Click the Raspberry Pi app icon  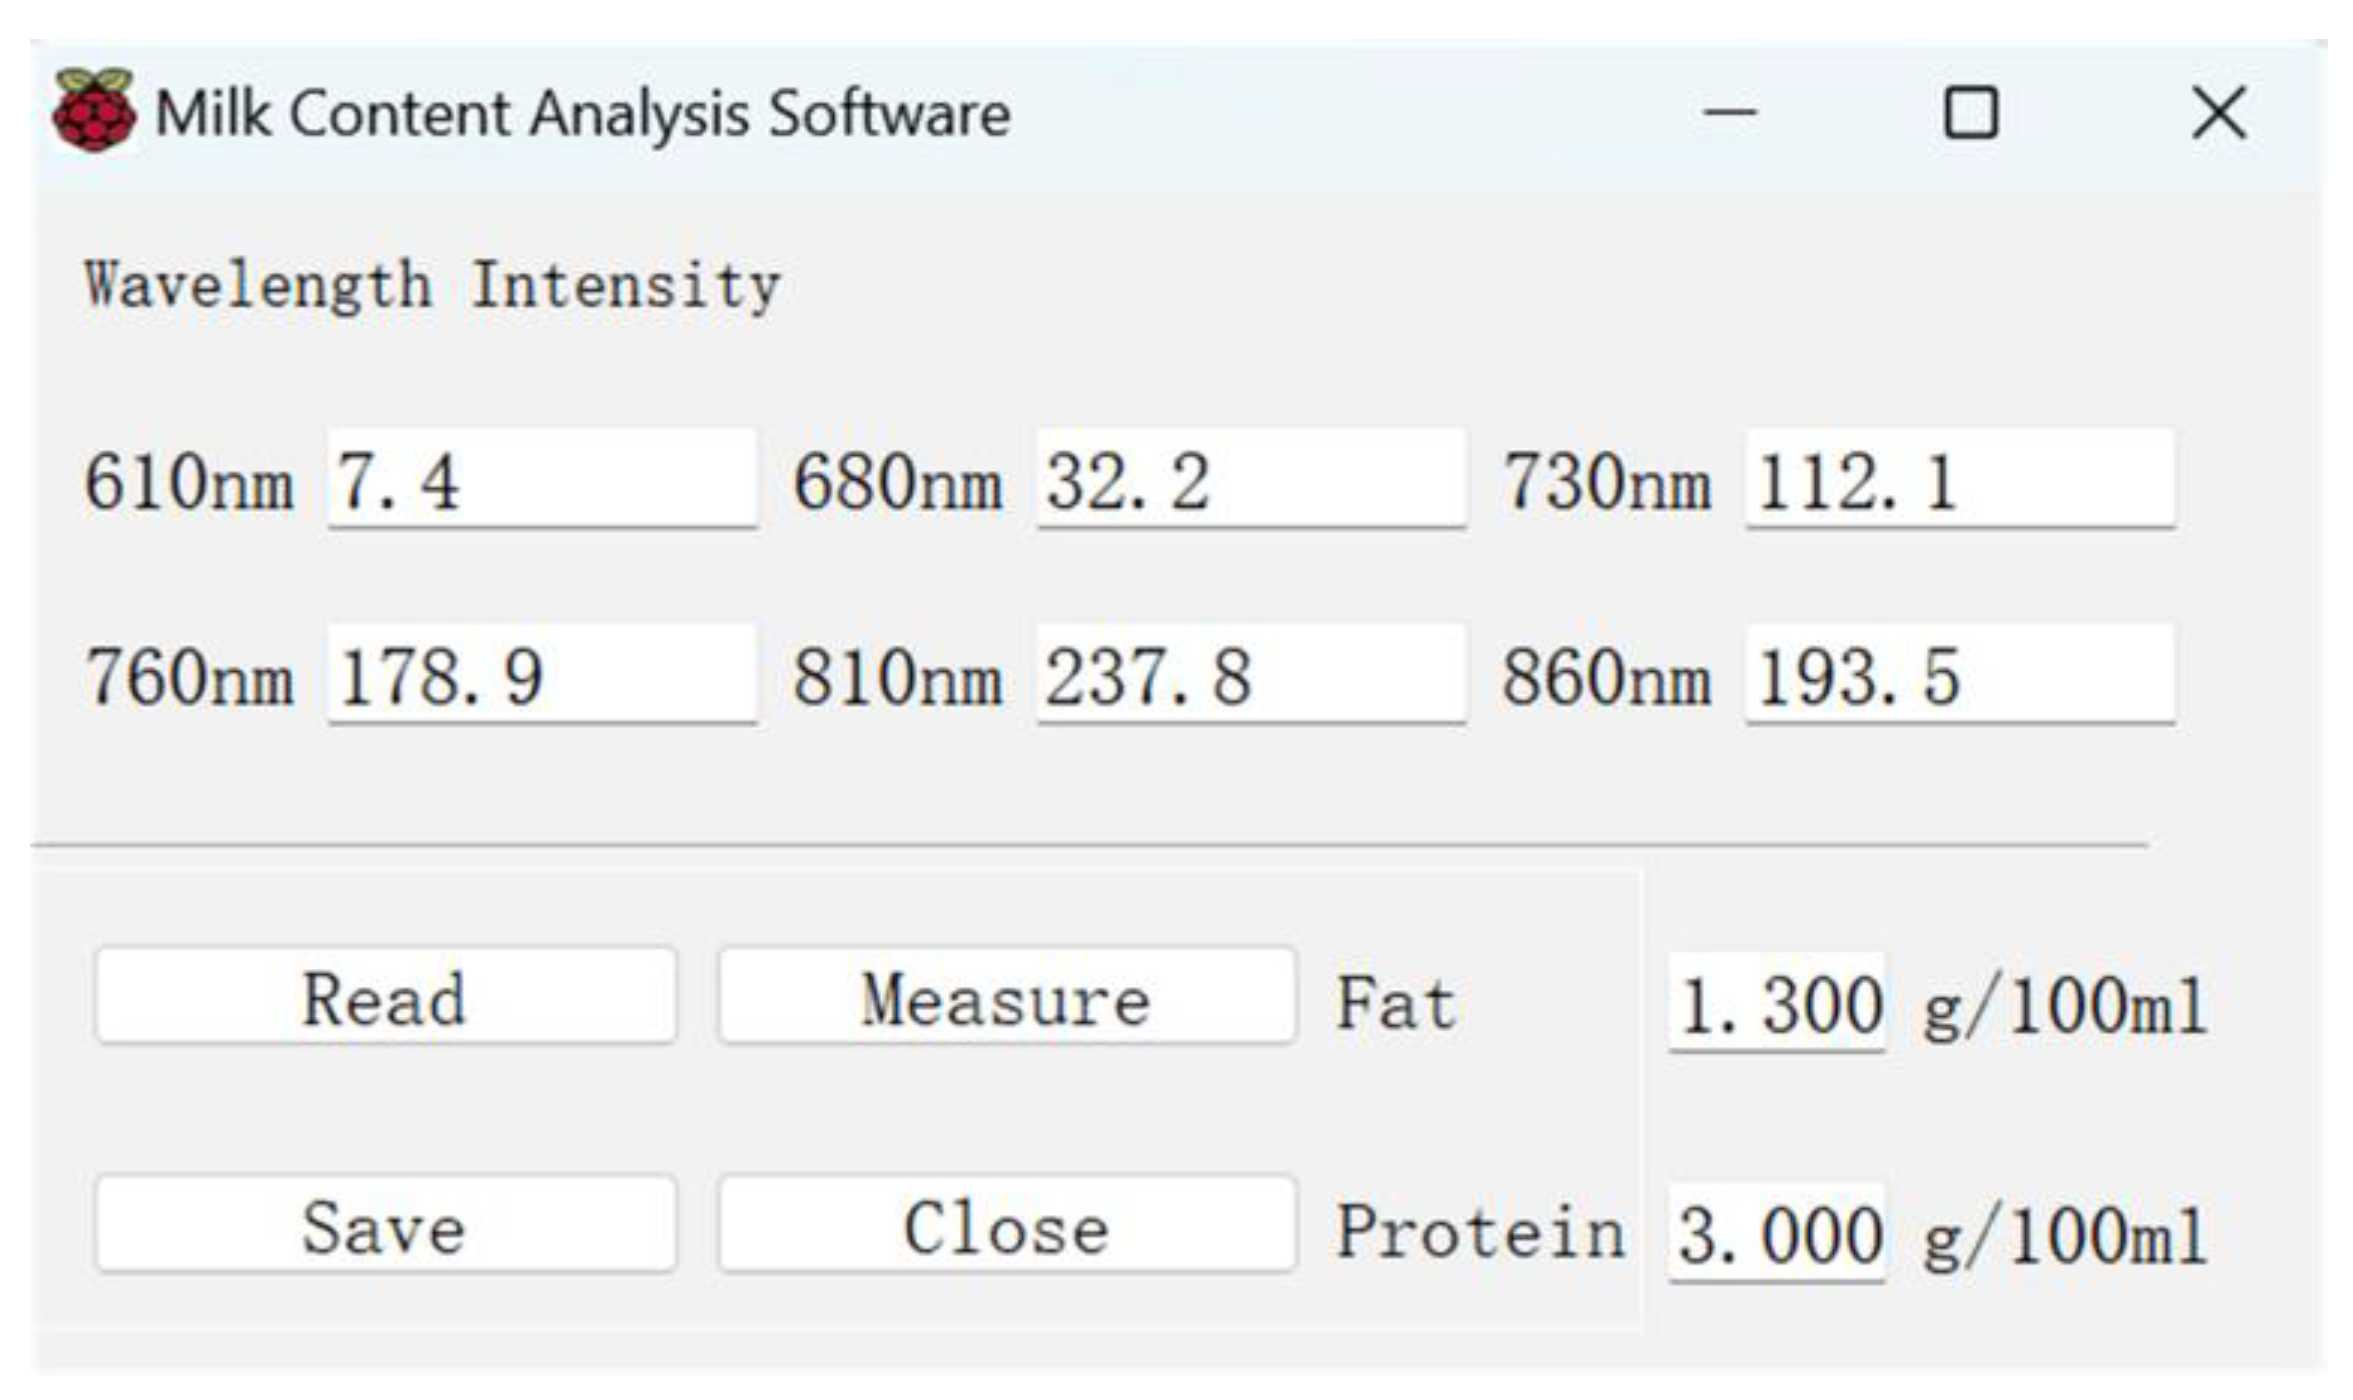point(94,110)
